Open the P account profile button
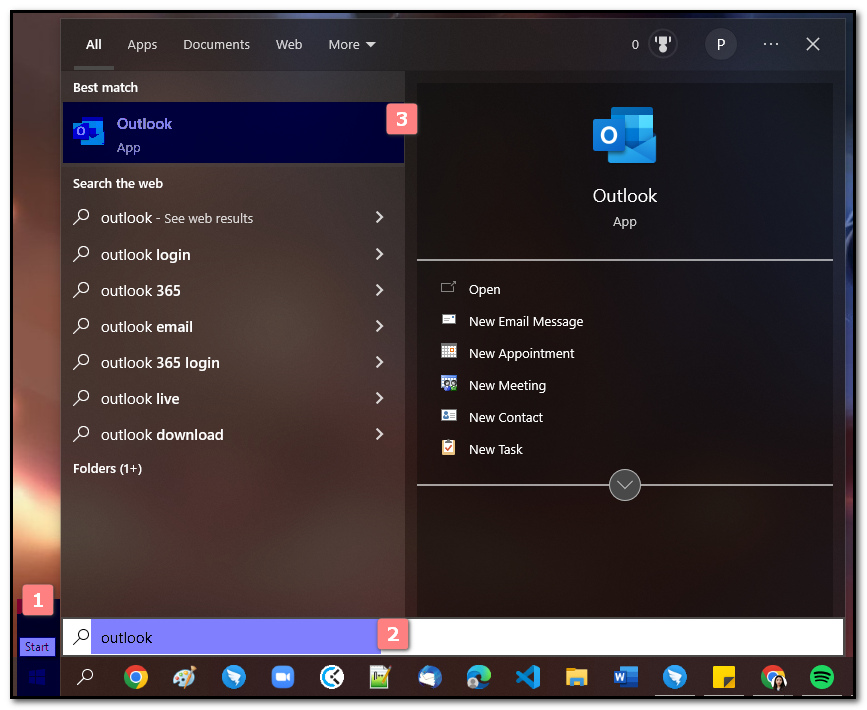Viewport: 867px width, 710px height. (x=720, y=44)
